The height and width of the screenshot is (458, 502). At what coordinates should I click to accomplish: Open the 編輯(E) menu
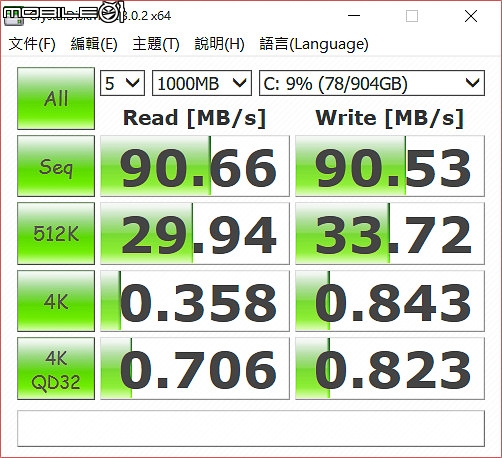coord(94,44)
